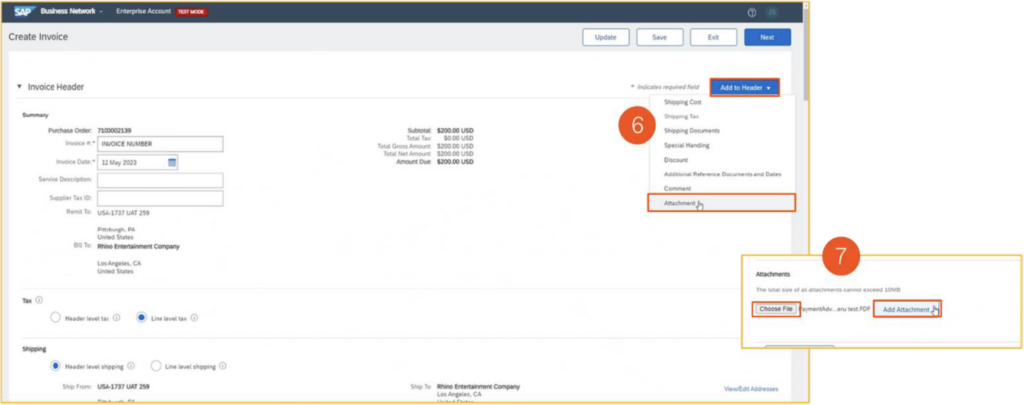This screenshot has width=1024, height=405.
Task: Open the Invoice Date calendar picker icon
Action: (172, 163)
